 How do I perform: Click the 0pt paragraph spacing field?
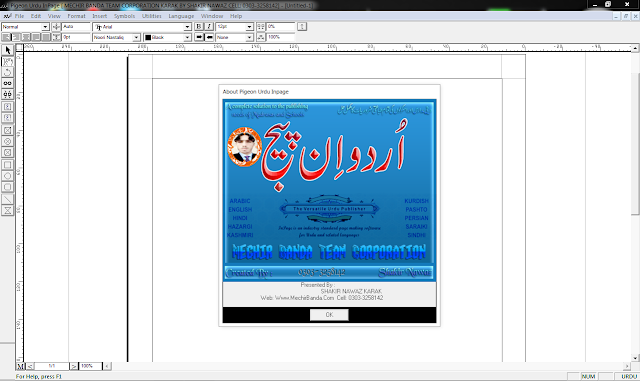tap(76, 37)
